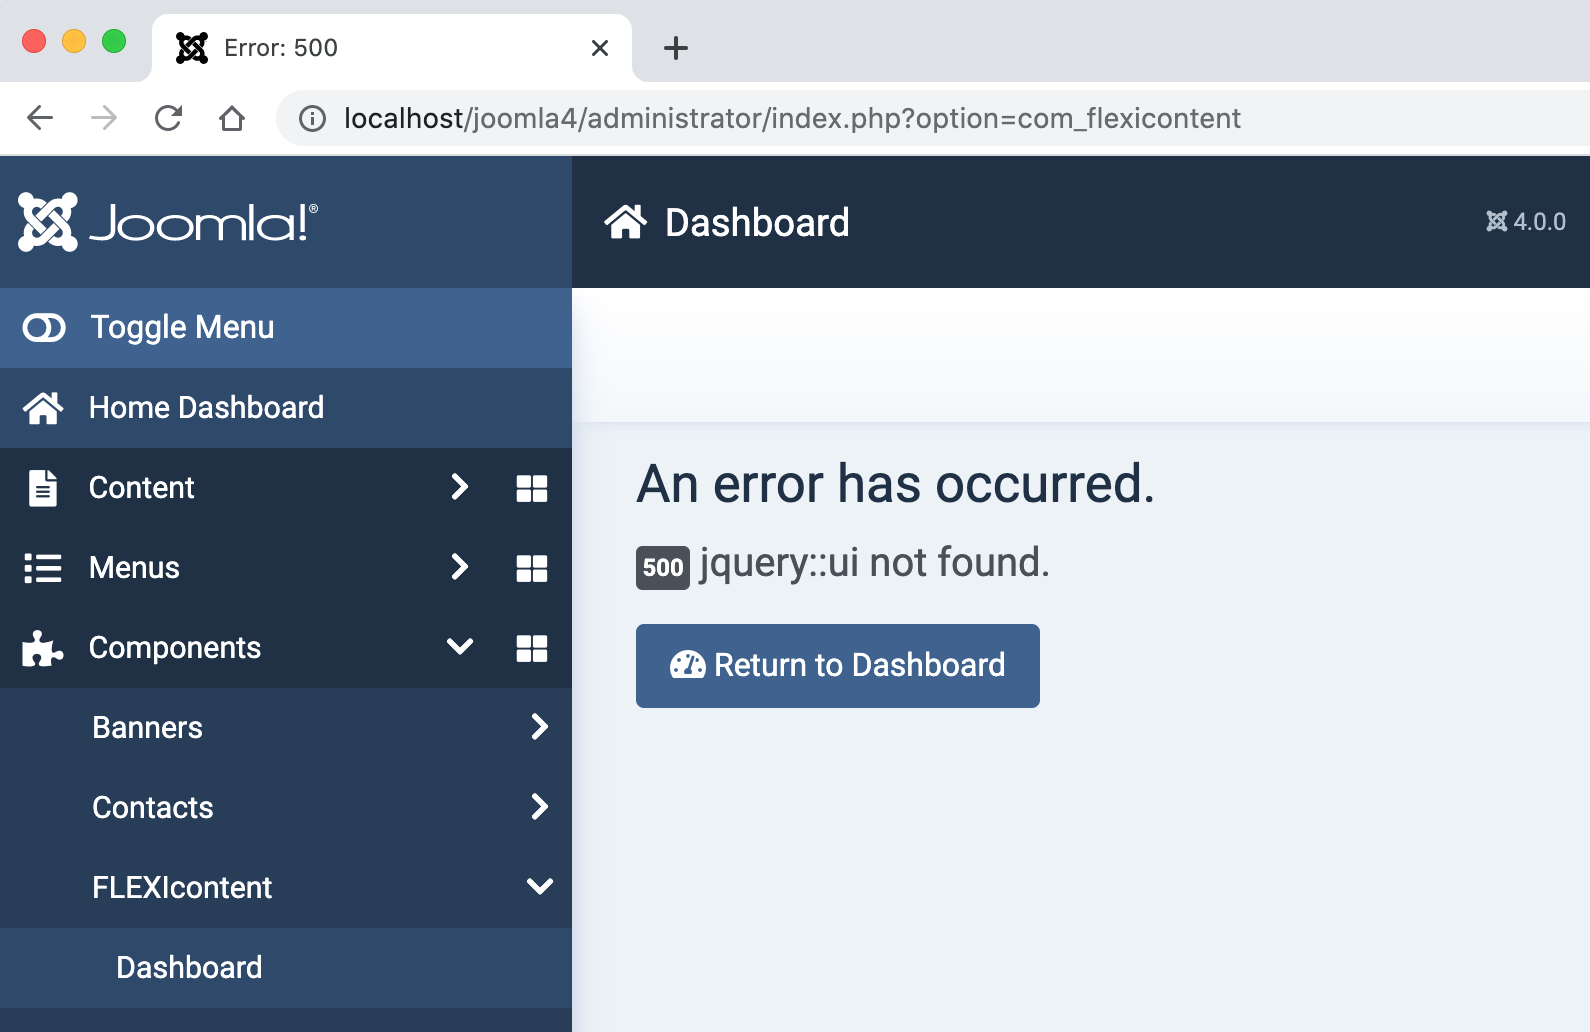Select the 'Error: 500' browser tab

coord(392,48)
